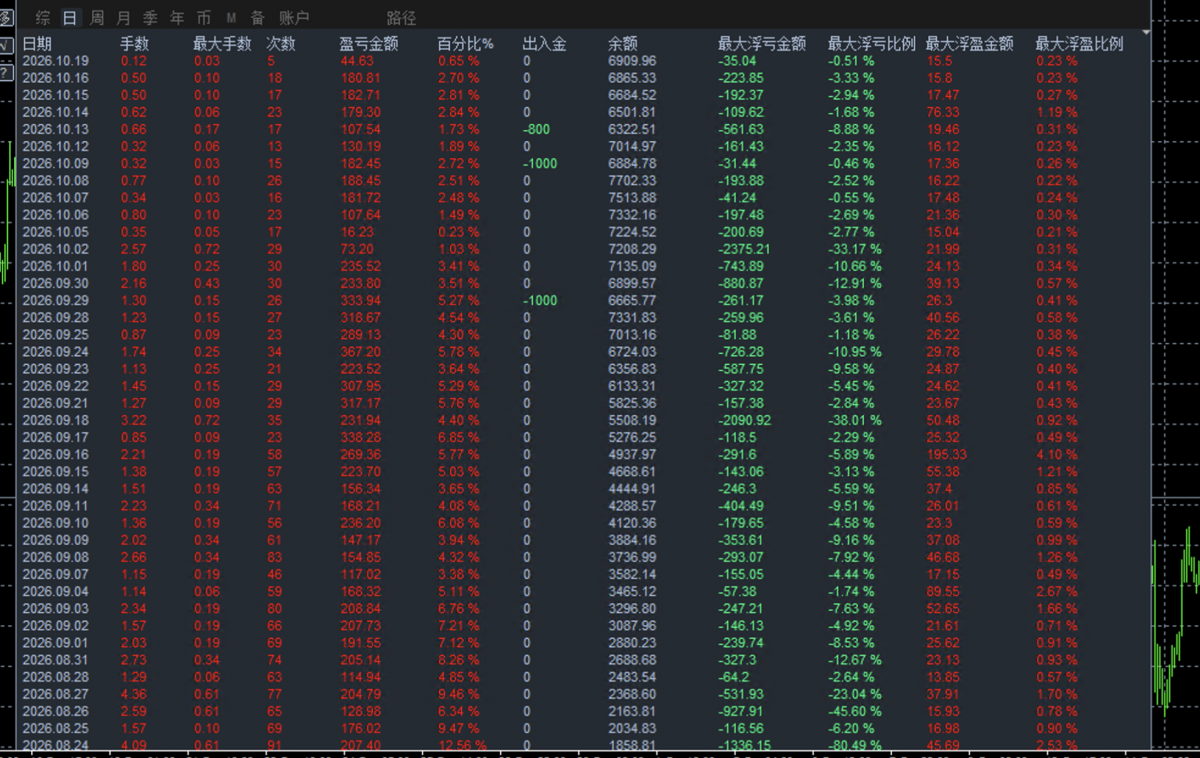Open the 综 summary tab
This screenshot has height=758, width=1200.
point(43,18)
